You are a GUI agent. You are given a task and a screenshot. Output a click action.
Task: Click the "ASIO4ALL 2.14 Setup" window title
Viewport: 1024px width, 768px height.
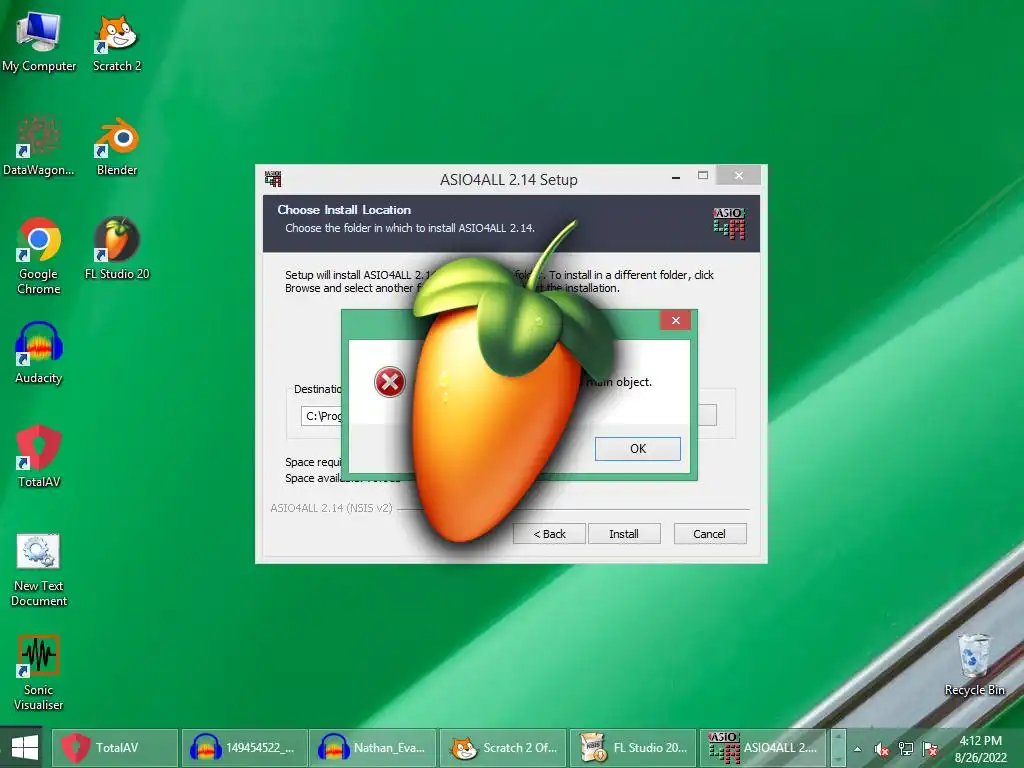coord(508,179)
